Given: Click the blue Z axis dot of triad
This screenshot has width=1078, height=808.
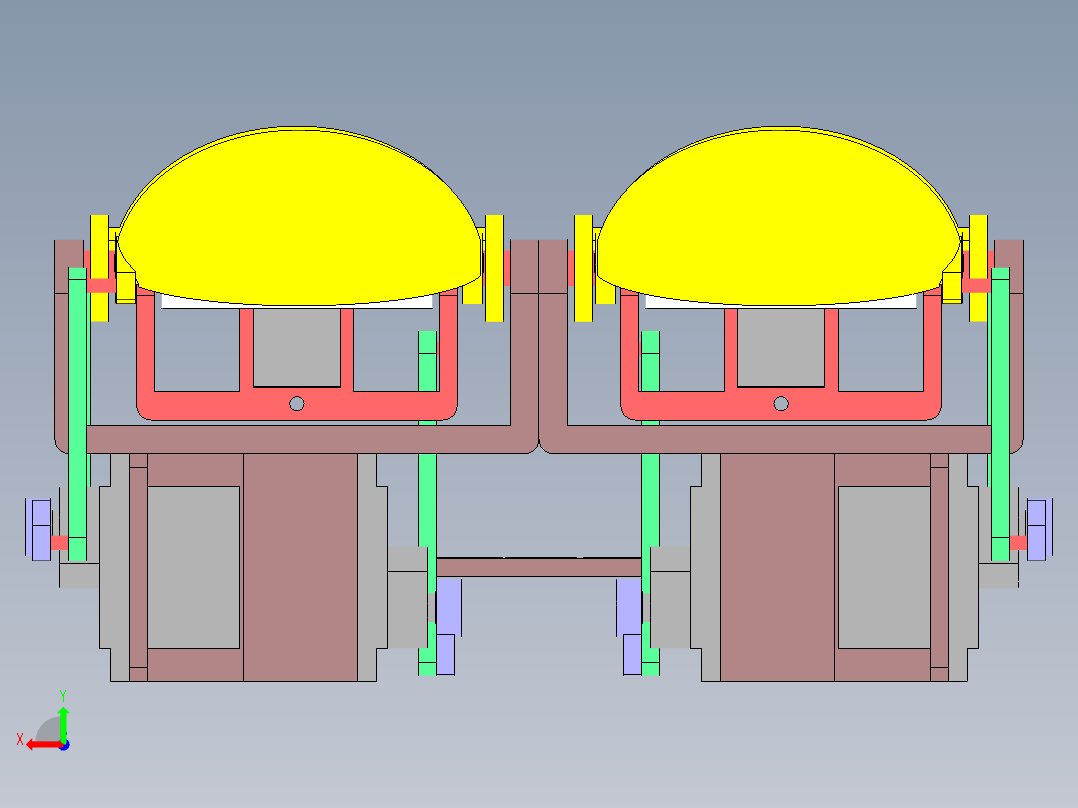Looking at the screenshot, I should point(64,745).
